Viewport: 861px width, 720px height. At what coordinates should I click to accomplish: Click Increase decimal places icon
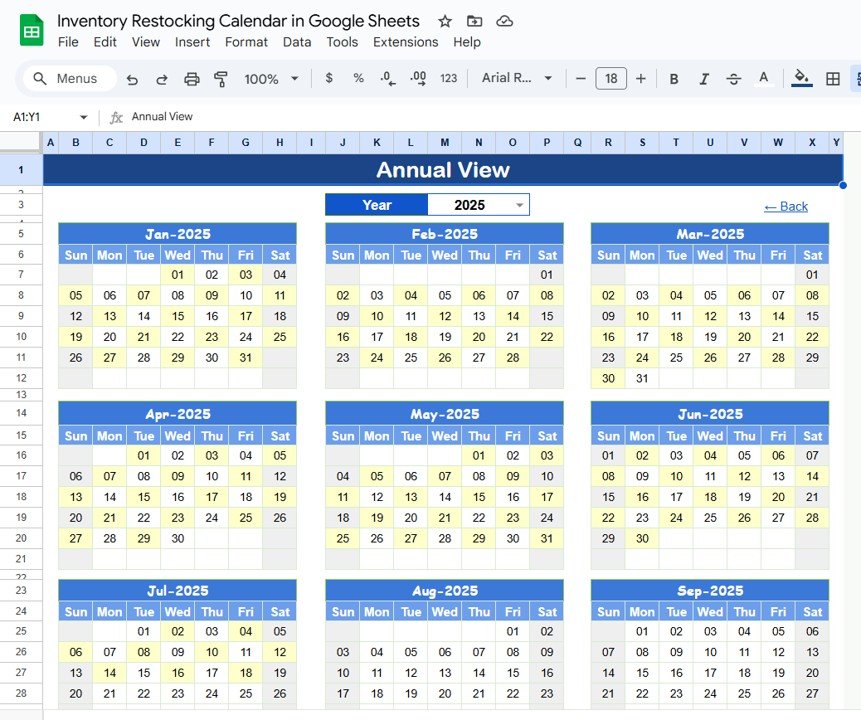click(418, 79)
